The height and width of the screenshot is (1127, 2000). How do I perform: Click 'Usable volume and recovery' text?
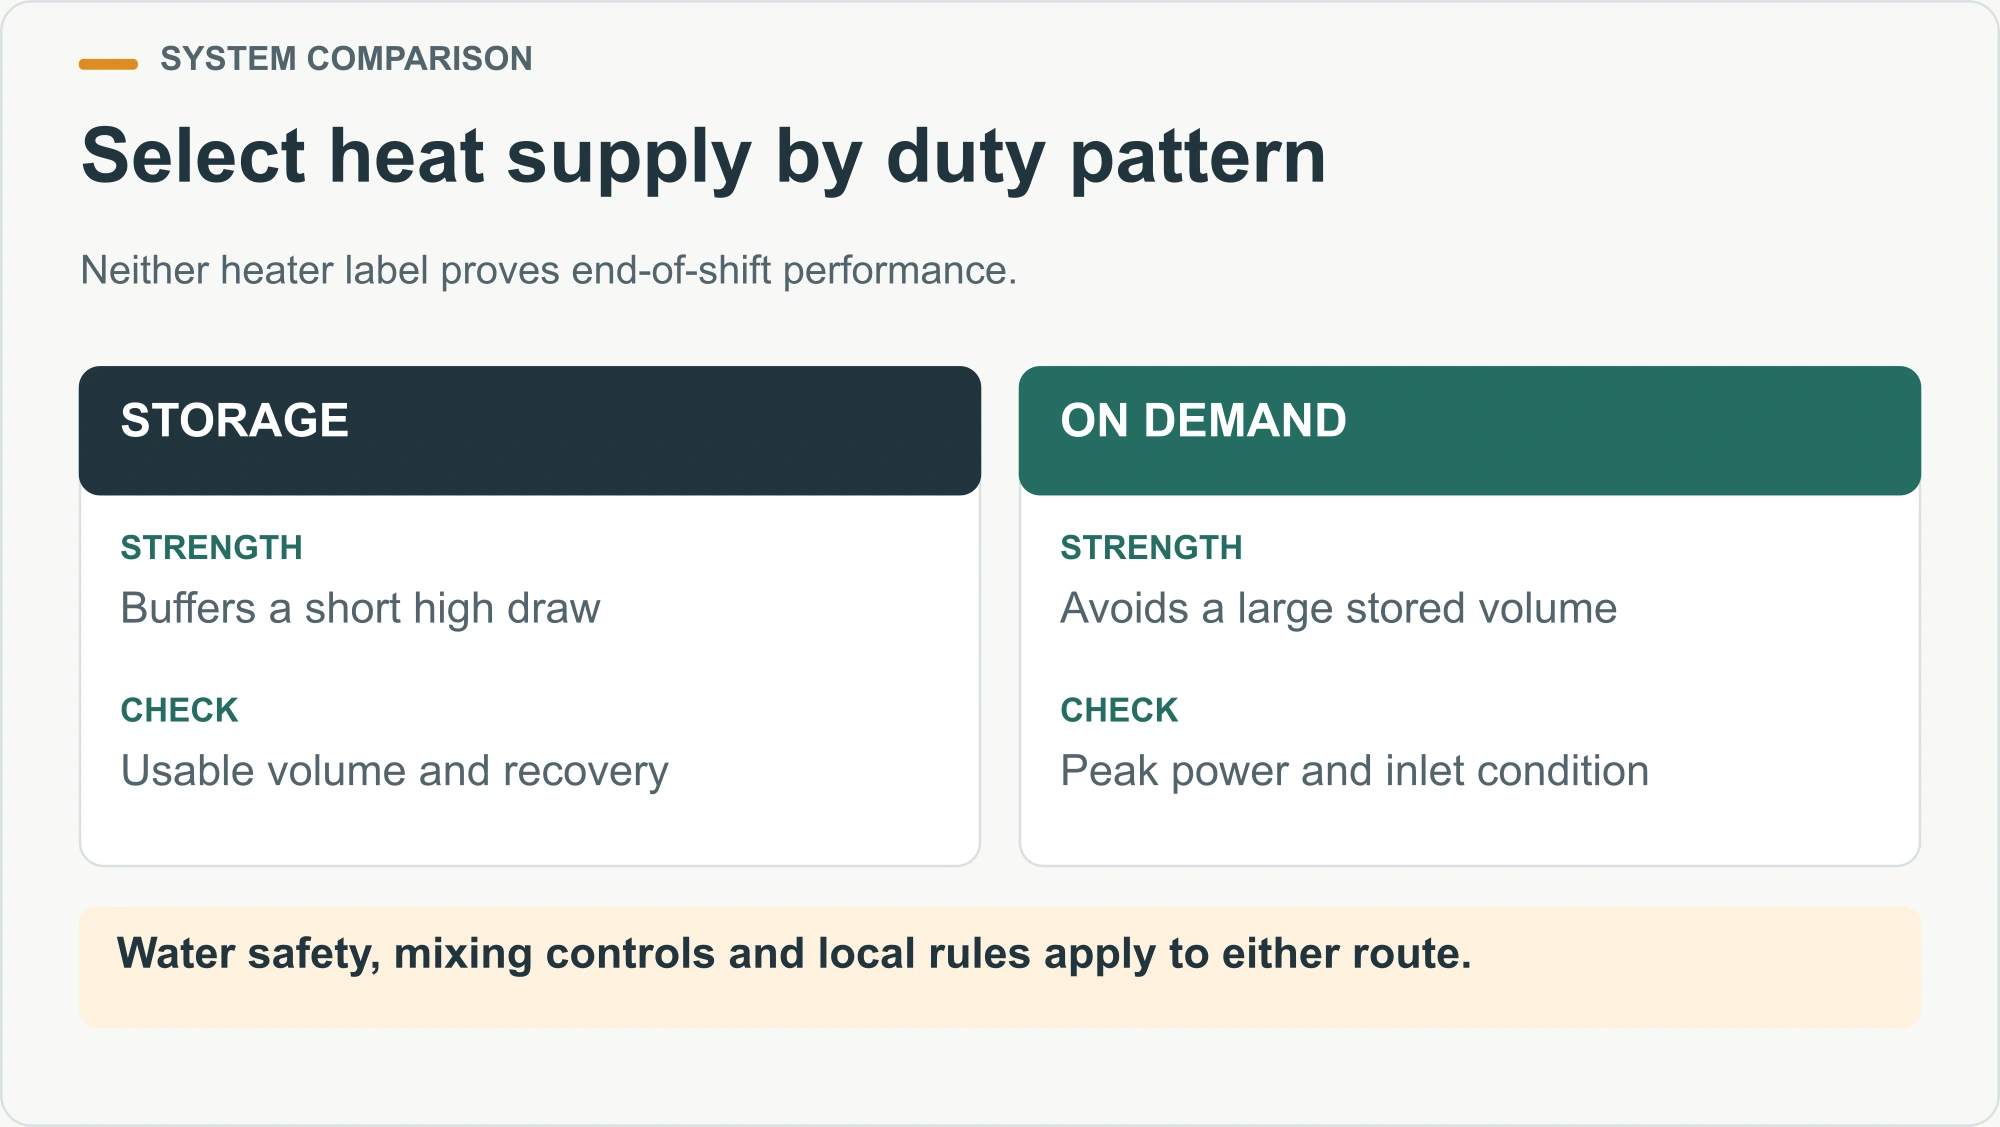click(394, 773)
